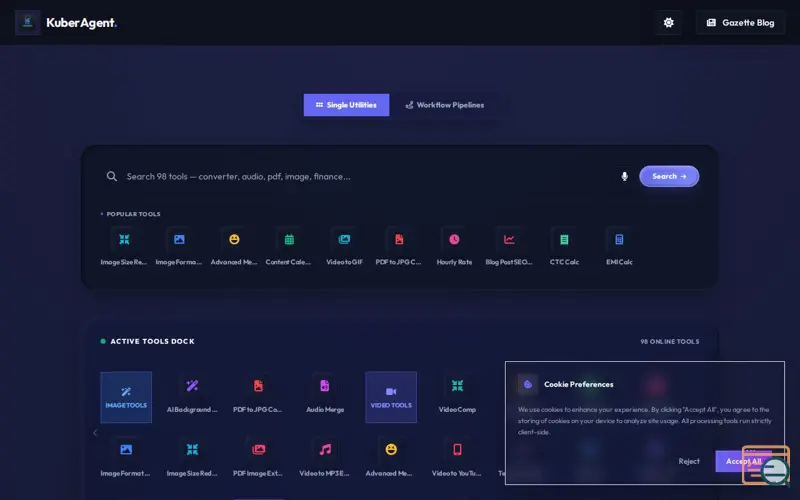Launch Advanced Me... in Active Tools Dock
This screenshot has width=800, height=500.
coord(391,459)
